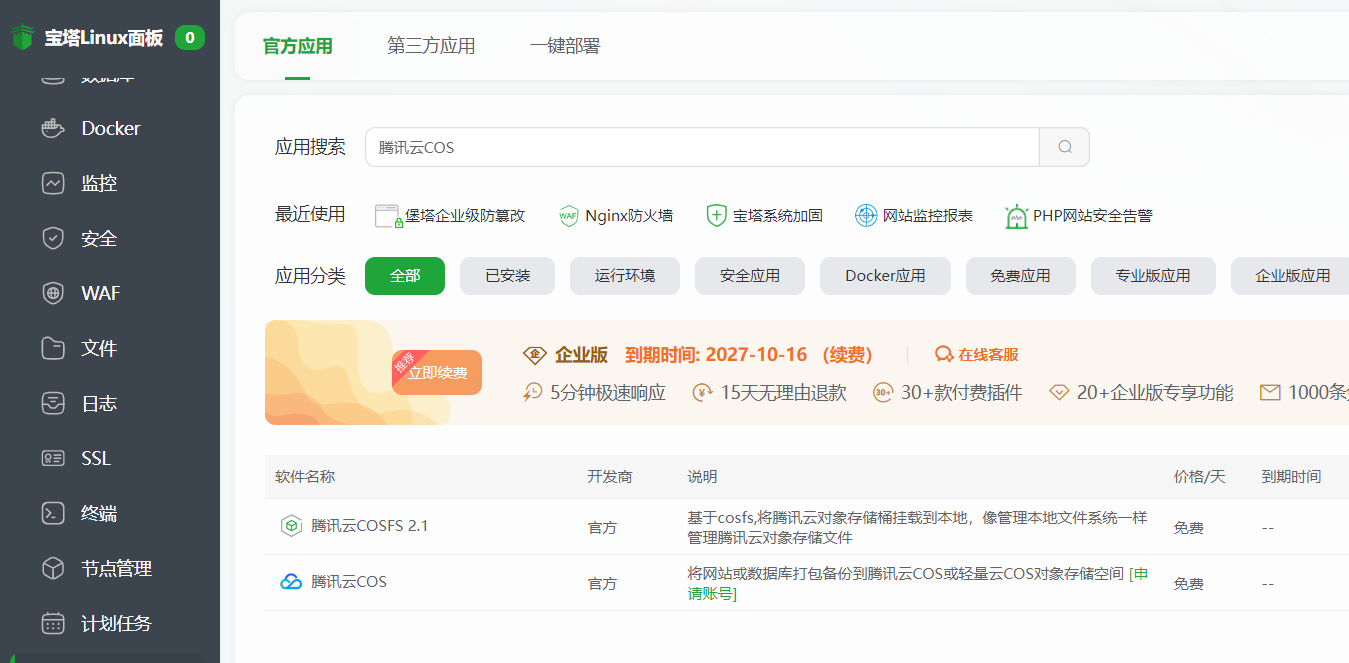Screen dimensions: 1349x663
Task: Click the 腾讯云COS software name in table
Action: point(348,582)
